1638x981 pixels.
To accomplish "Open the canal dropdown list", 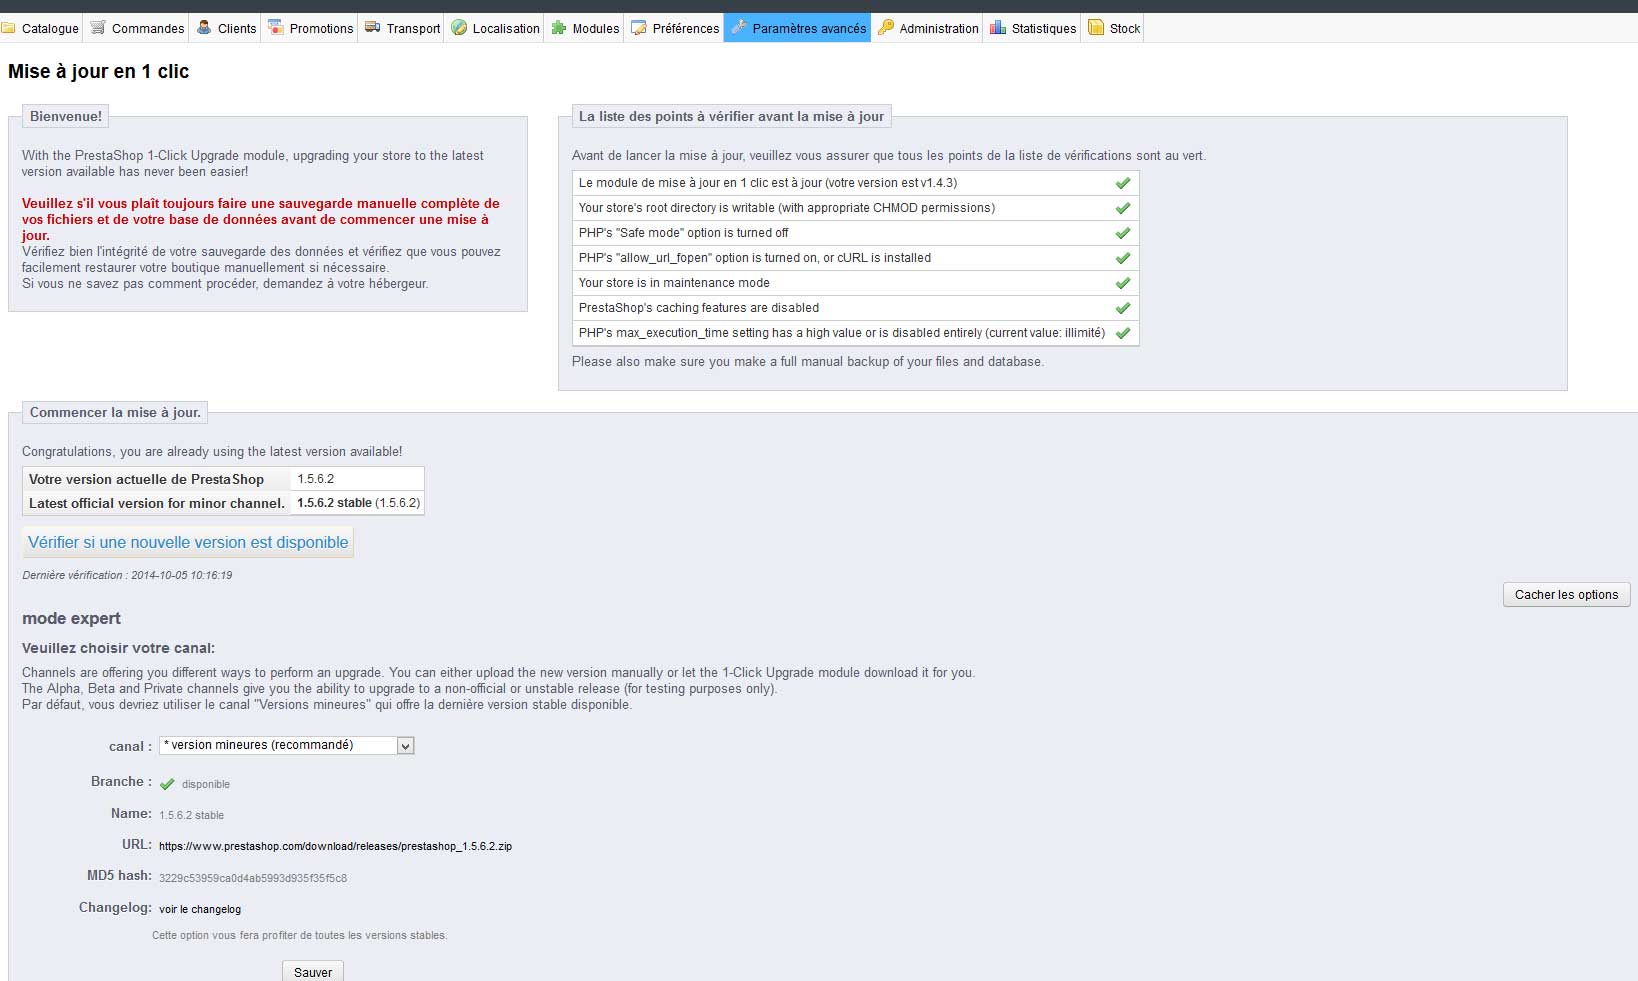I will (x=286, y=745).
